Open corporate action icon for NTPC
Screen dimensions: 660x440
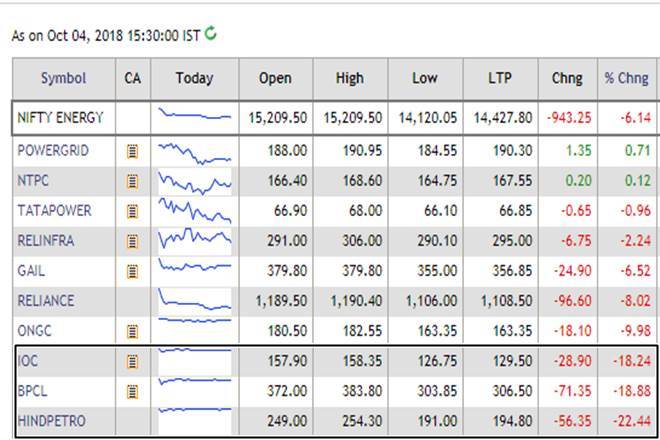click(x=132, y=181)
